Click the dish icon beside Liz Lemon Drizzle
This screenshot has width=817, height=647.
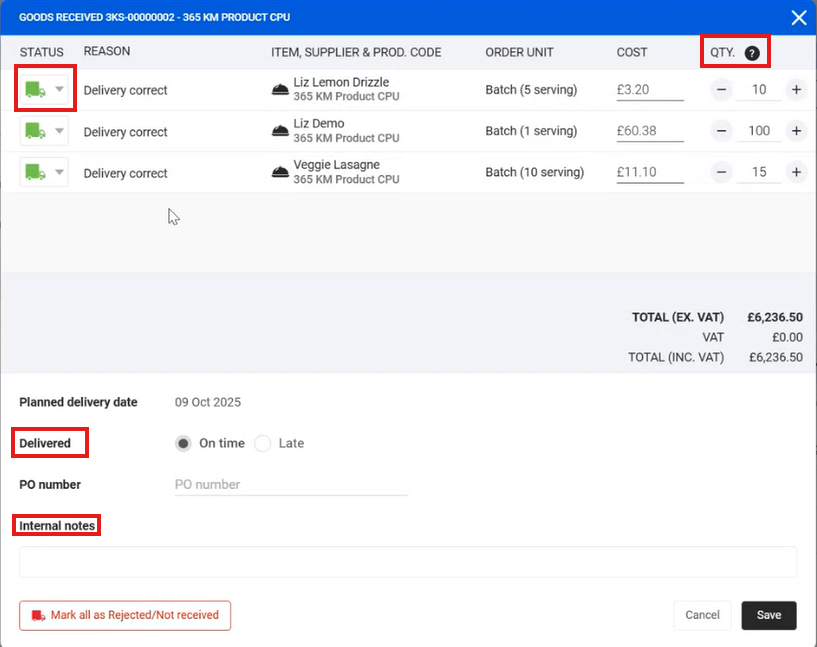coord(281,90)
